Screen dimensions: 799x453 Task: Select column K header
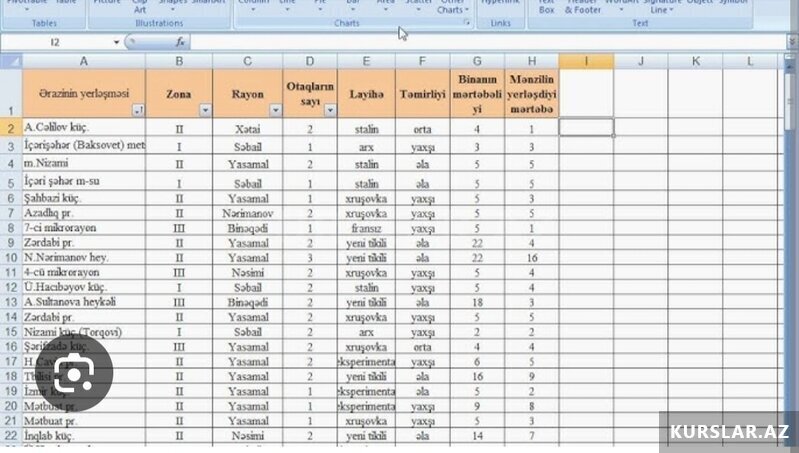[x=696, y=61]
